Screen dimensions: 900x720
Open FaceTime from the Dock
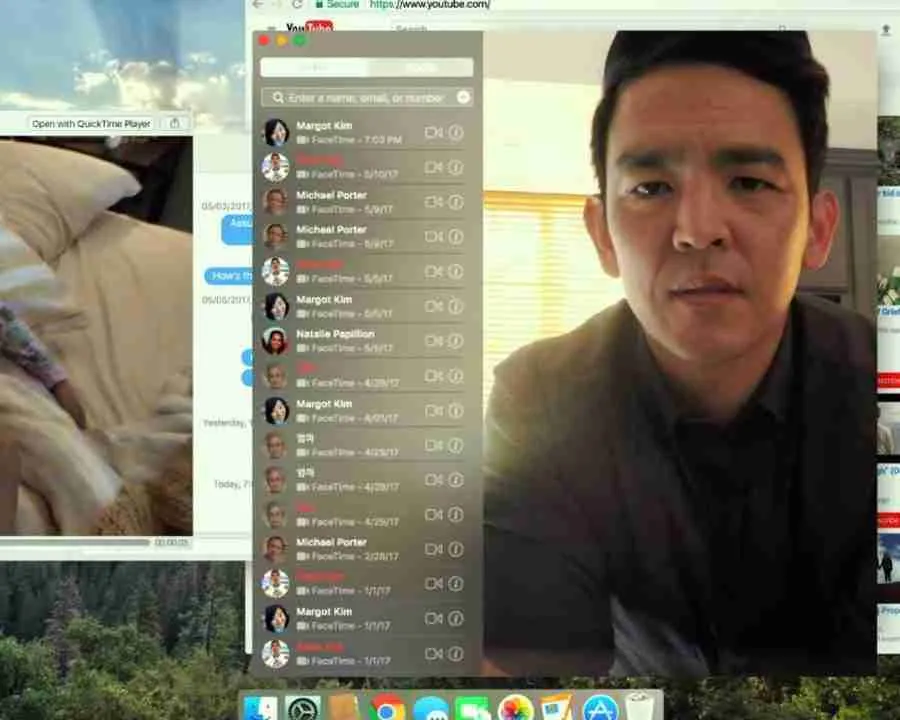tap(472, 709)
